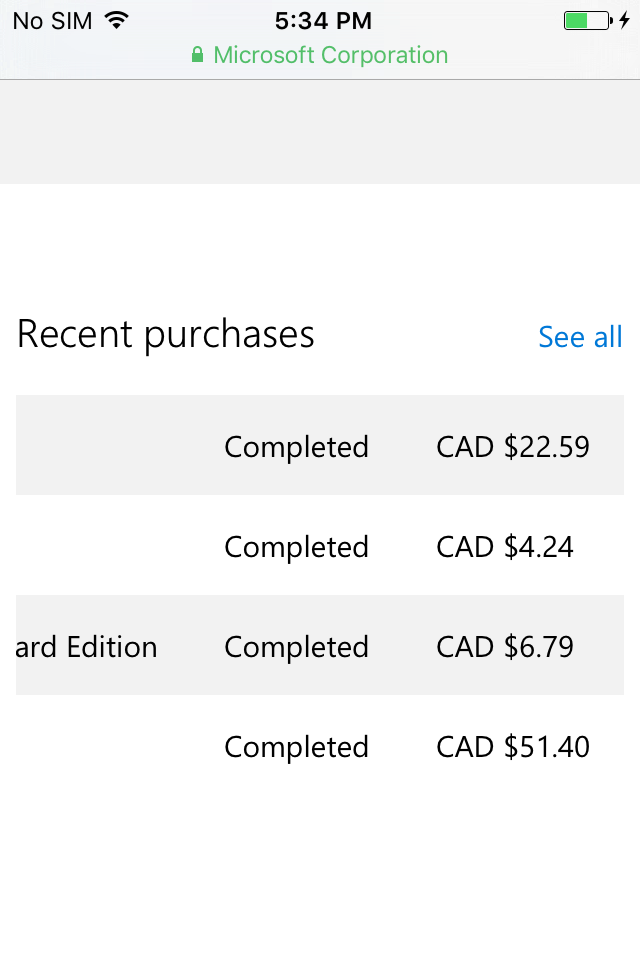Screen dimensions: 640x960
Task: Tap the charging bolt icon
Action: pos(625,20)
